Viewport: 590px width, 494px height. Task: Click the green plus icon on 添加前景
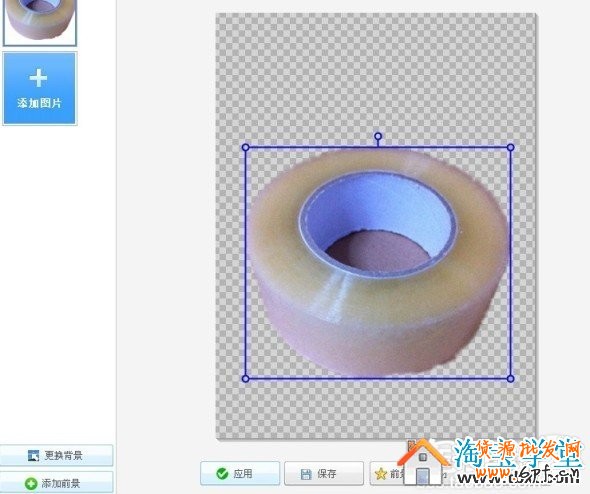pos(31,483)
